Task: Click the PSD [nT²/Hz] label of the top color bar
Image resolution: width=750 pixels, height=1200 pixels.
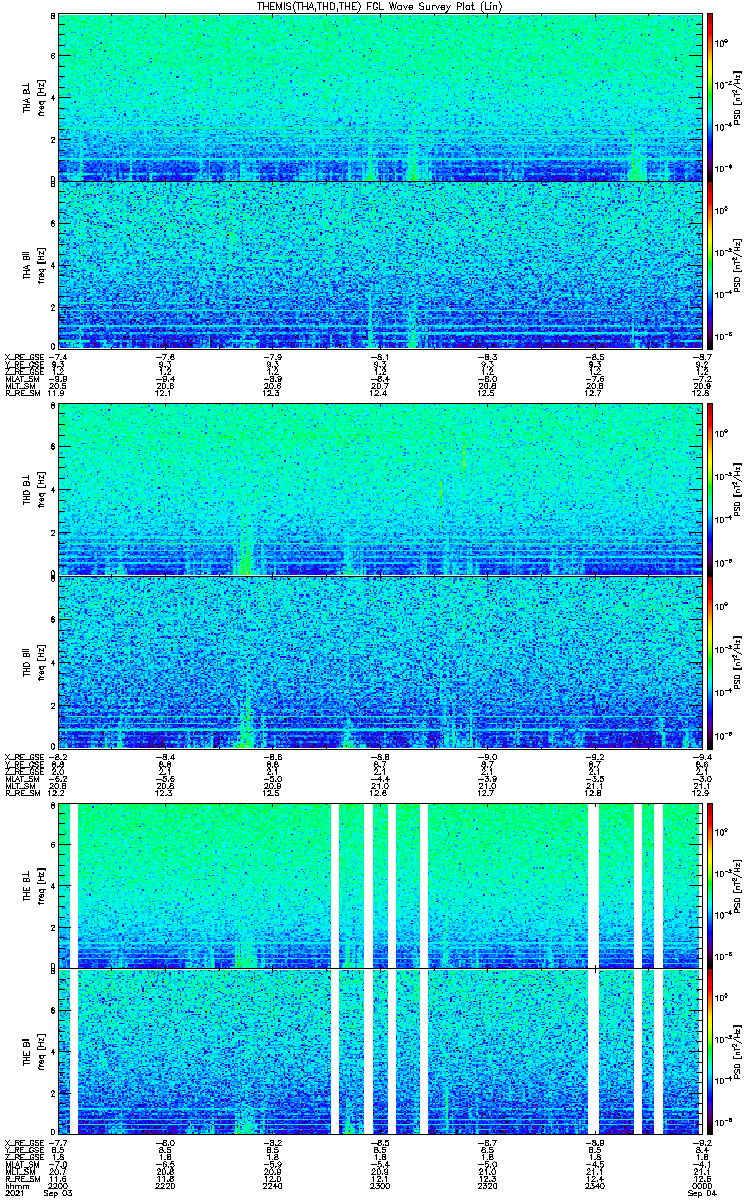Action: click(738, 97)
